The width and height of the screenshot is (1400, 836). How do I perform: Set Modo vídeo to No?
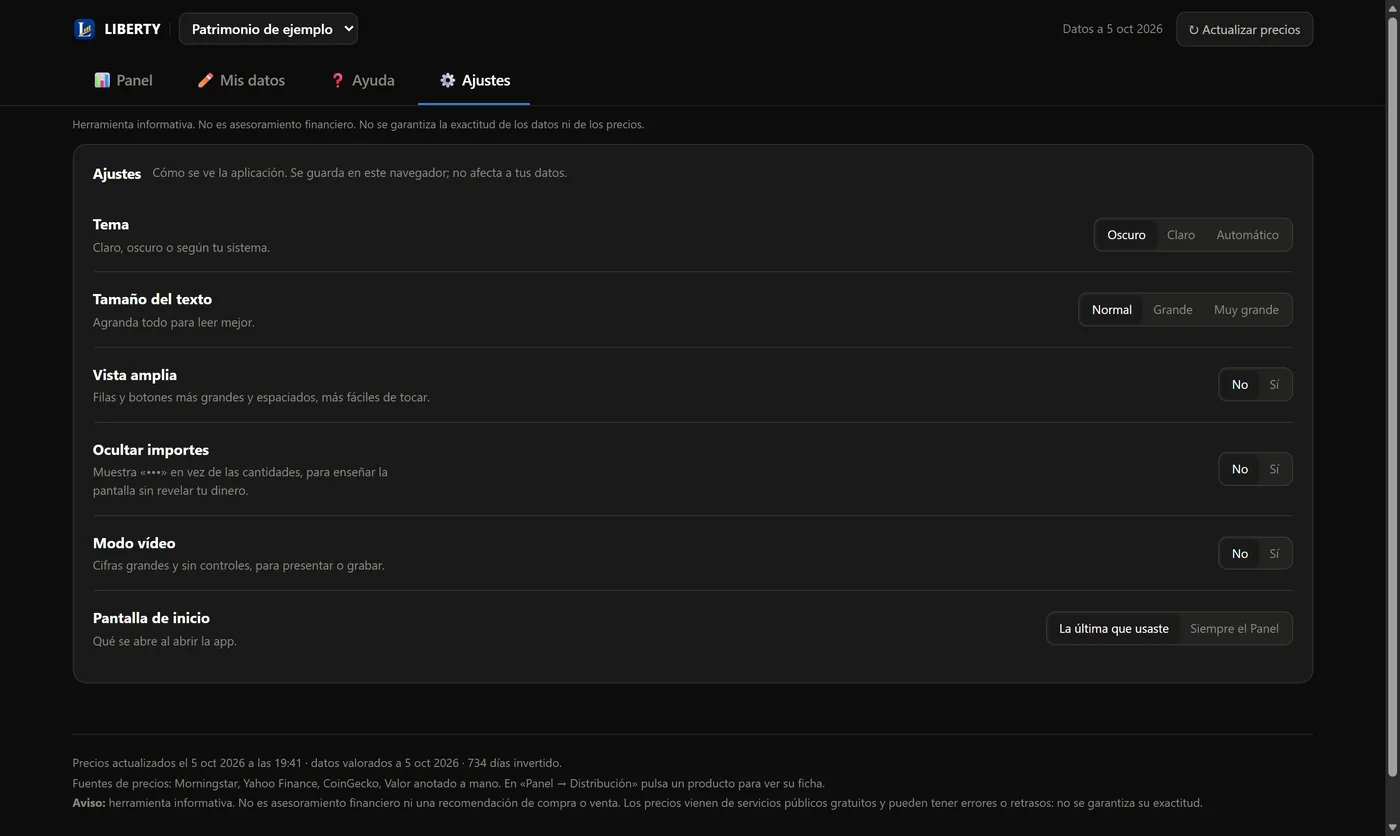pos(1240,554)
